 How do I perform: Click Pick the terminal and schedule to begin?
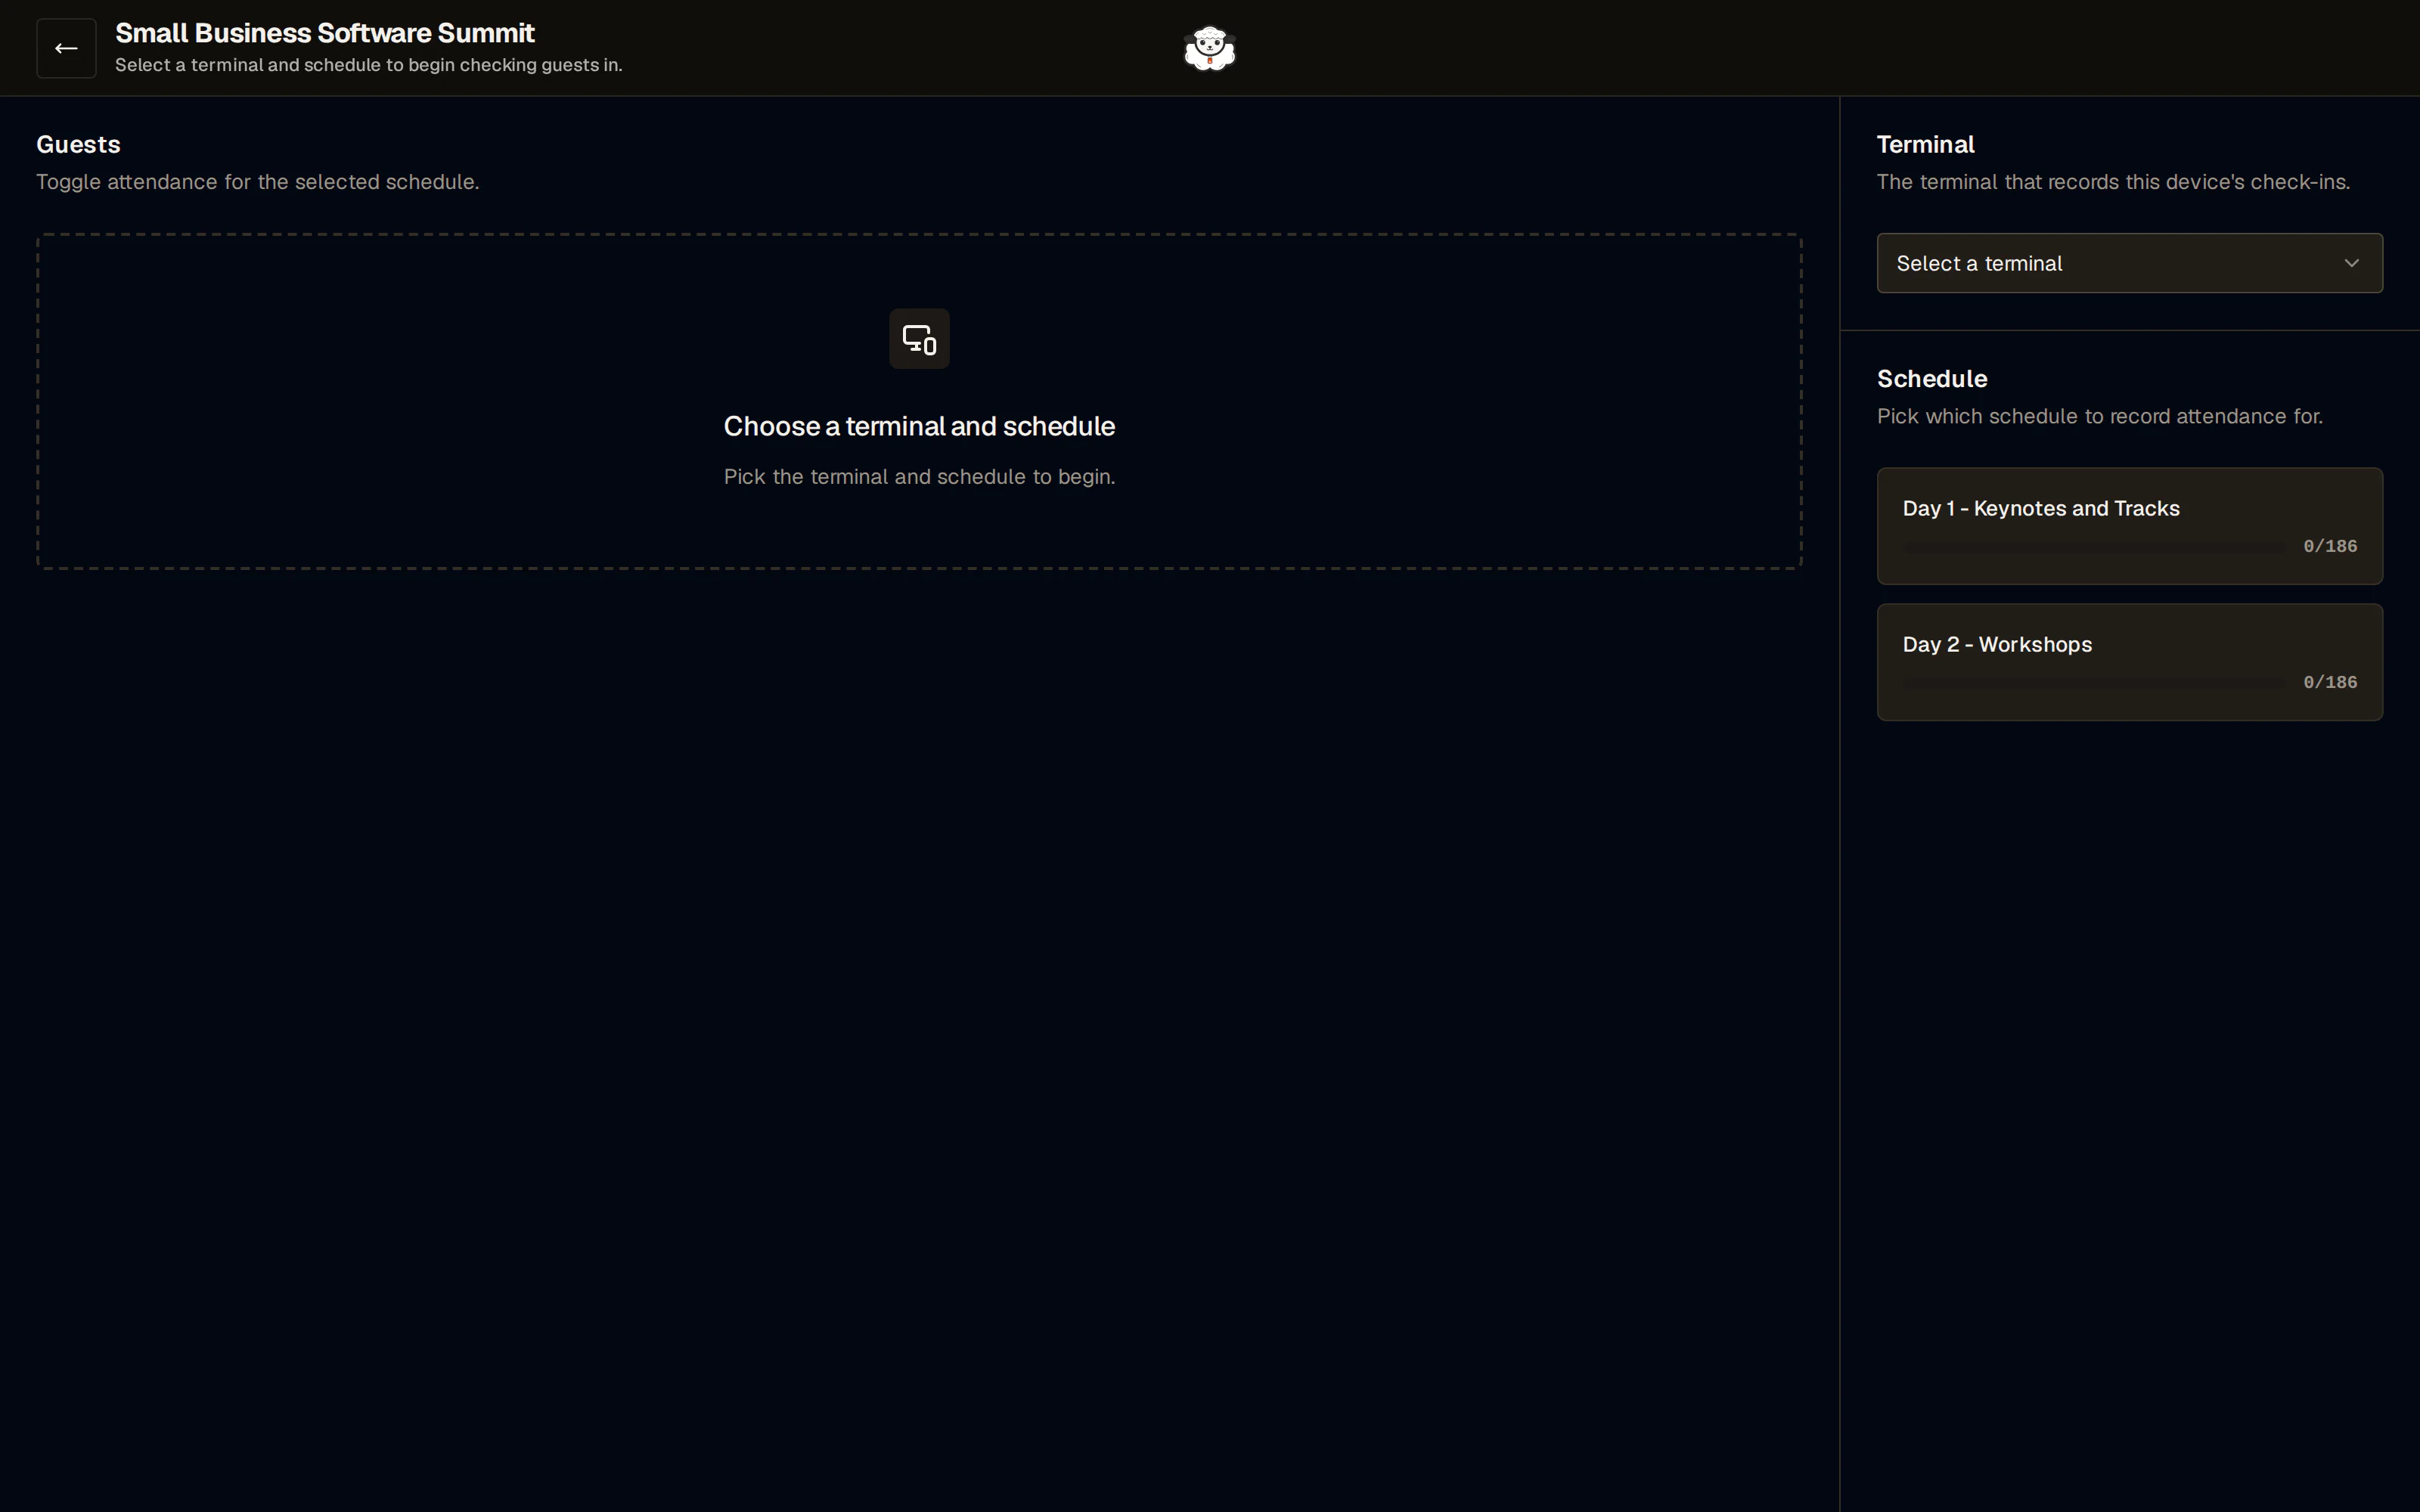pyautogui.click(x=919, y=477)
